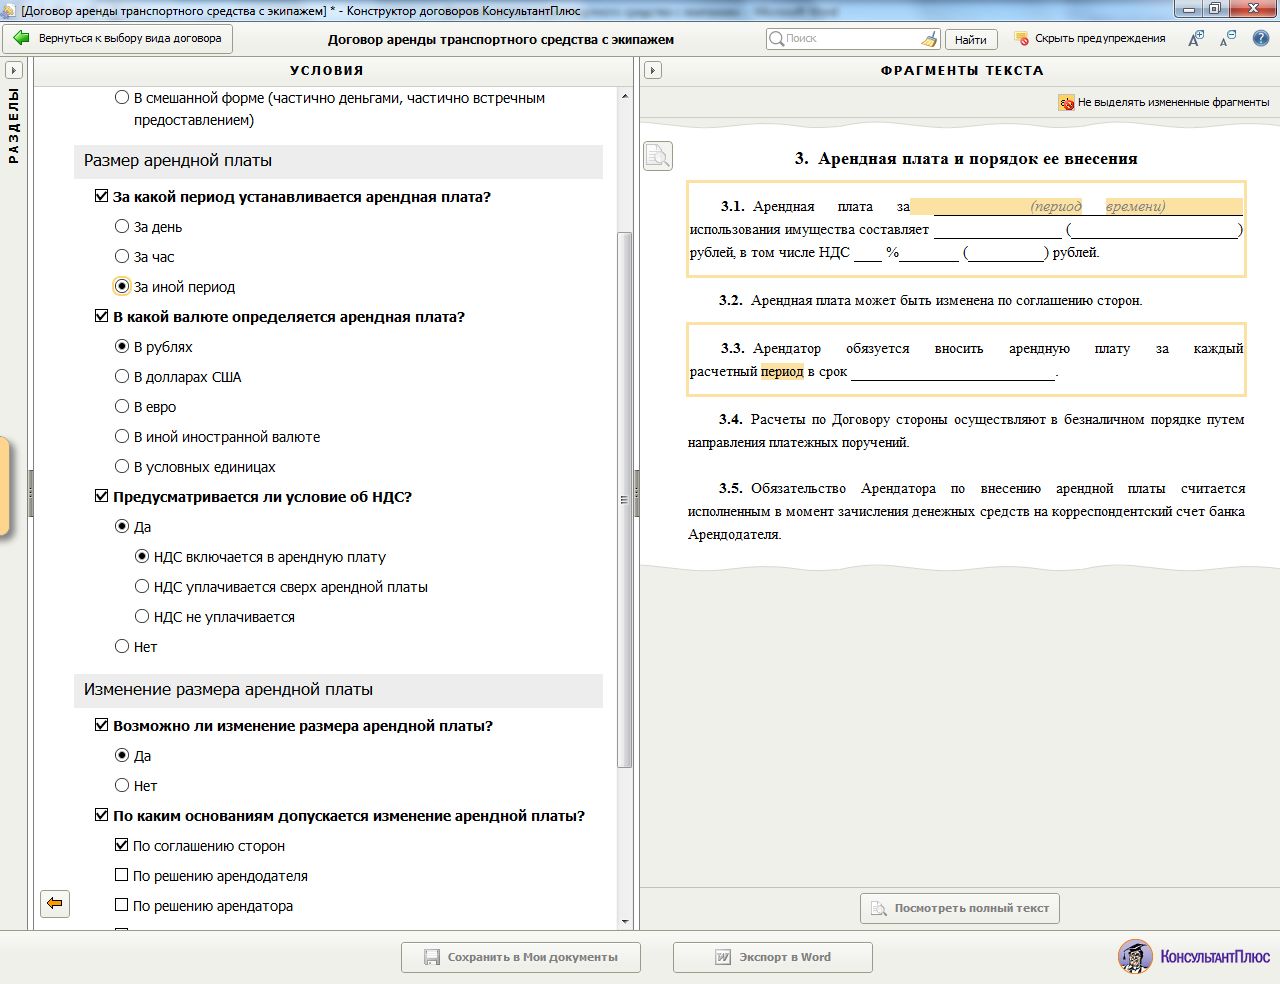
Task: Choose В иной иностранной валюте
Action: click(122, 436)
